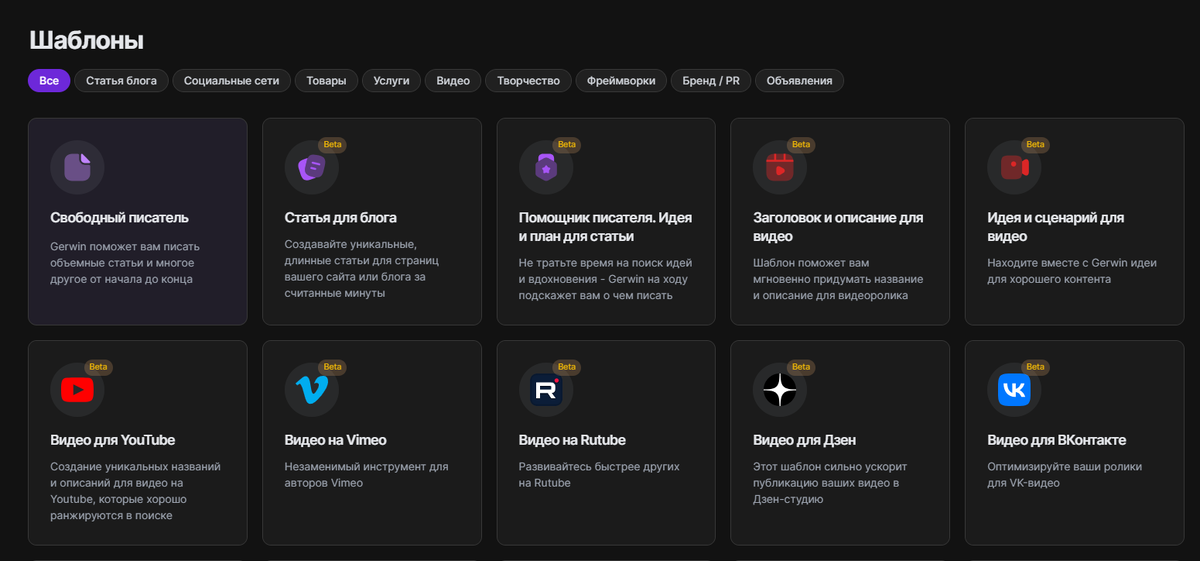Click the Beta badge on Видео для YouTube
Image resolution: width=1200 pixels, height=561 pixels.
pyautogui.click(x=98, y=367)
